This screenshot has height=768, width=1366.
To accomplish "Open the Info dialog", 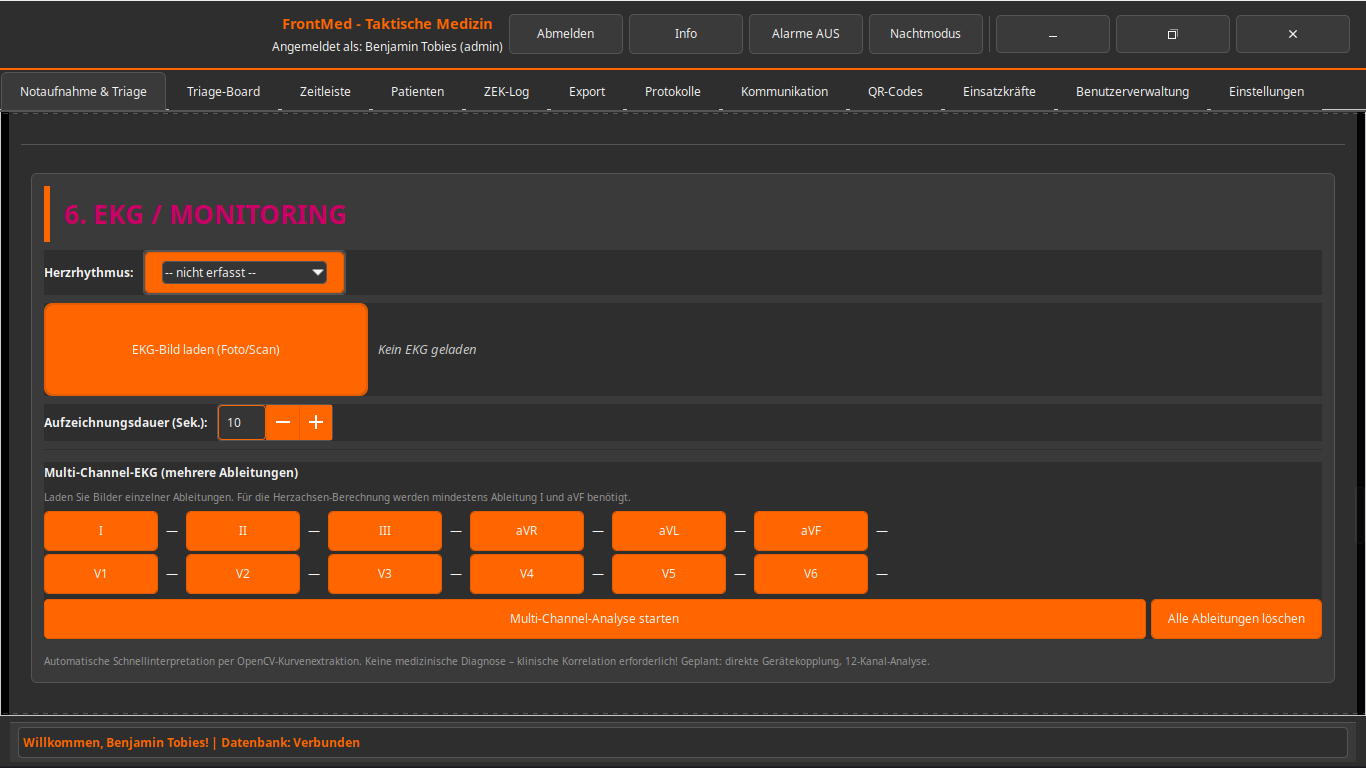I will [685, 34].
